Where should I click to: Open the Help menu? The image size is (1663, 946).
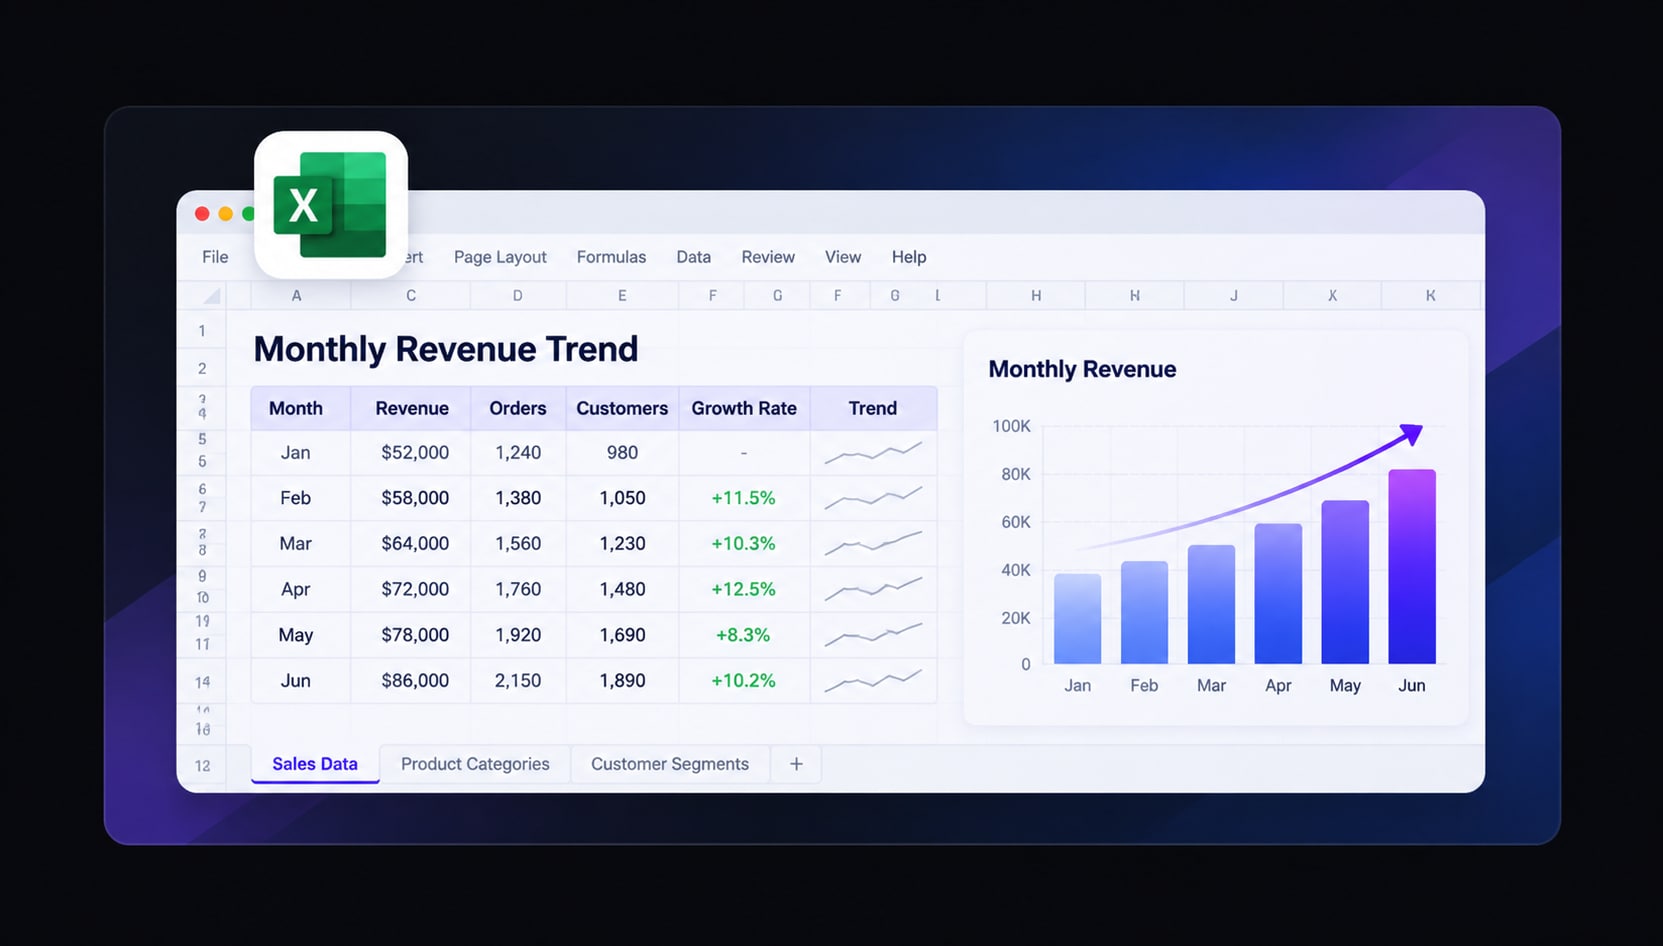(909, 257)
